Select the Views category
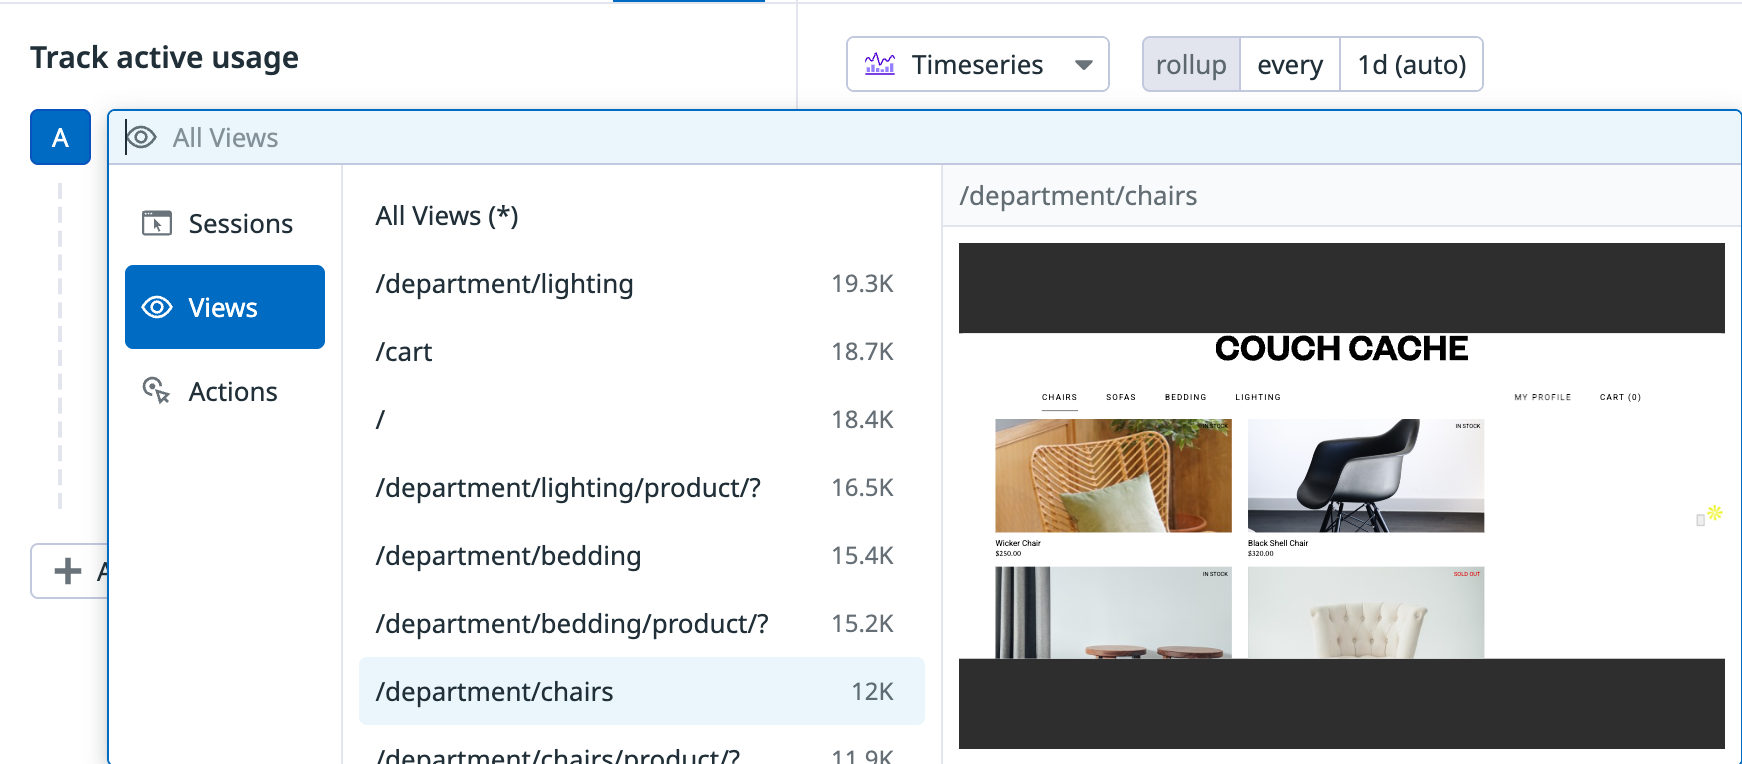 [225, 307]
